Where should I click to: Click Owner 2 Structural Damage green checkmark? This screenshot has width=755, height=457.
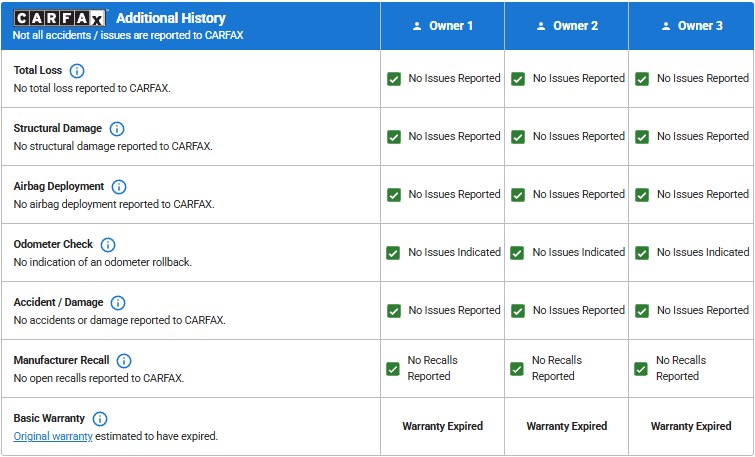coord(518,137)
